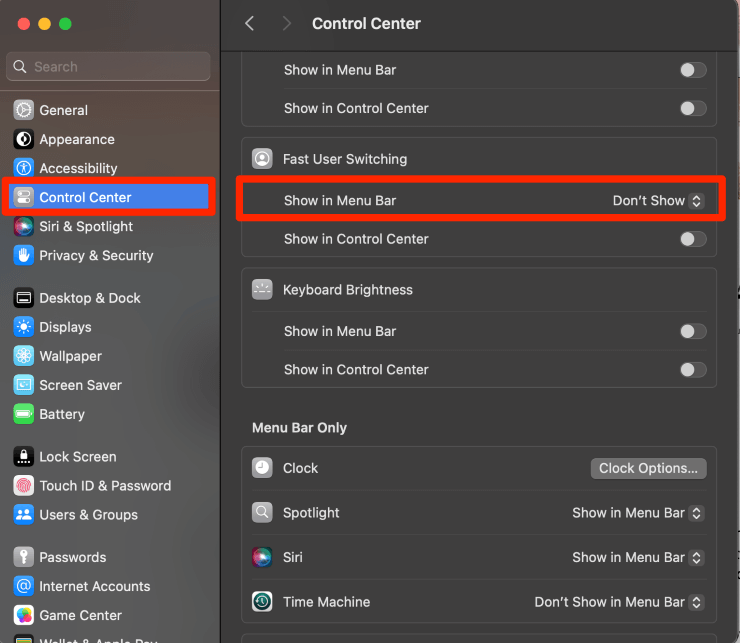Click the Accessibility sidebar icon
The height and width of the screenshot is (643, 740).
(23, 168)
